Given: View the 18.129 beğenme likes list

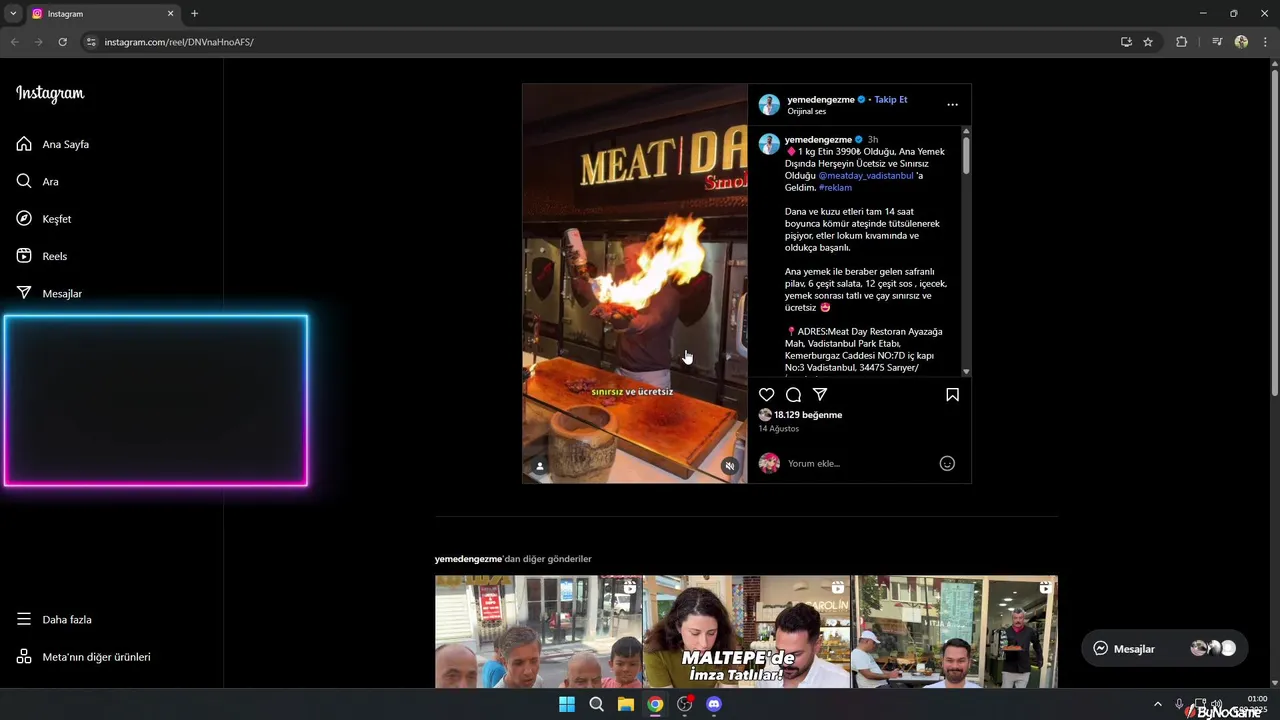Looking at the screenshot, I should click(x=808, y=415).
